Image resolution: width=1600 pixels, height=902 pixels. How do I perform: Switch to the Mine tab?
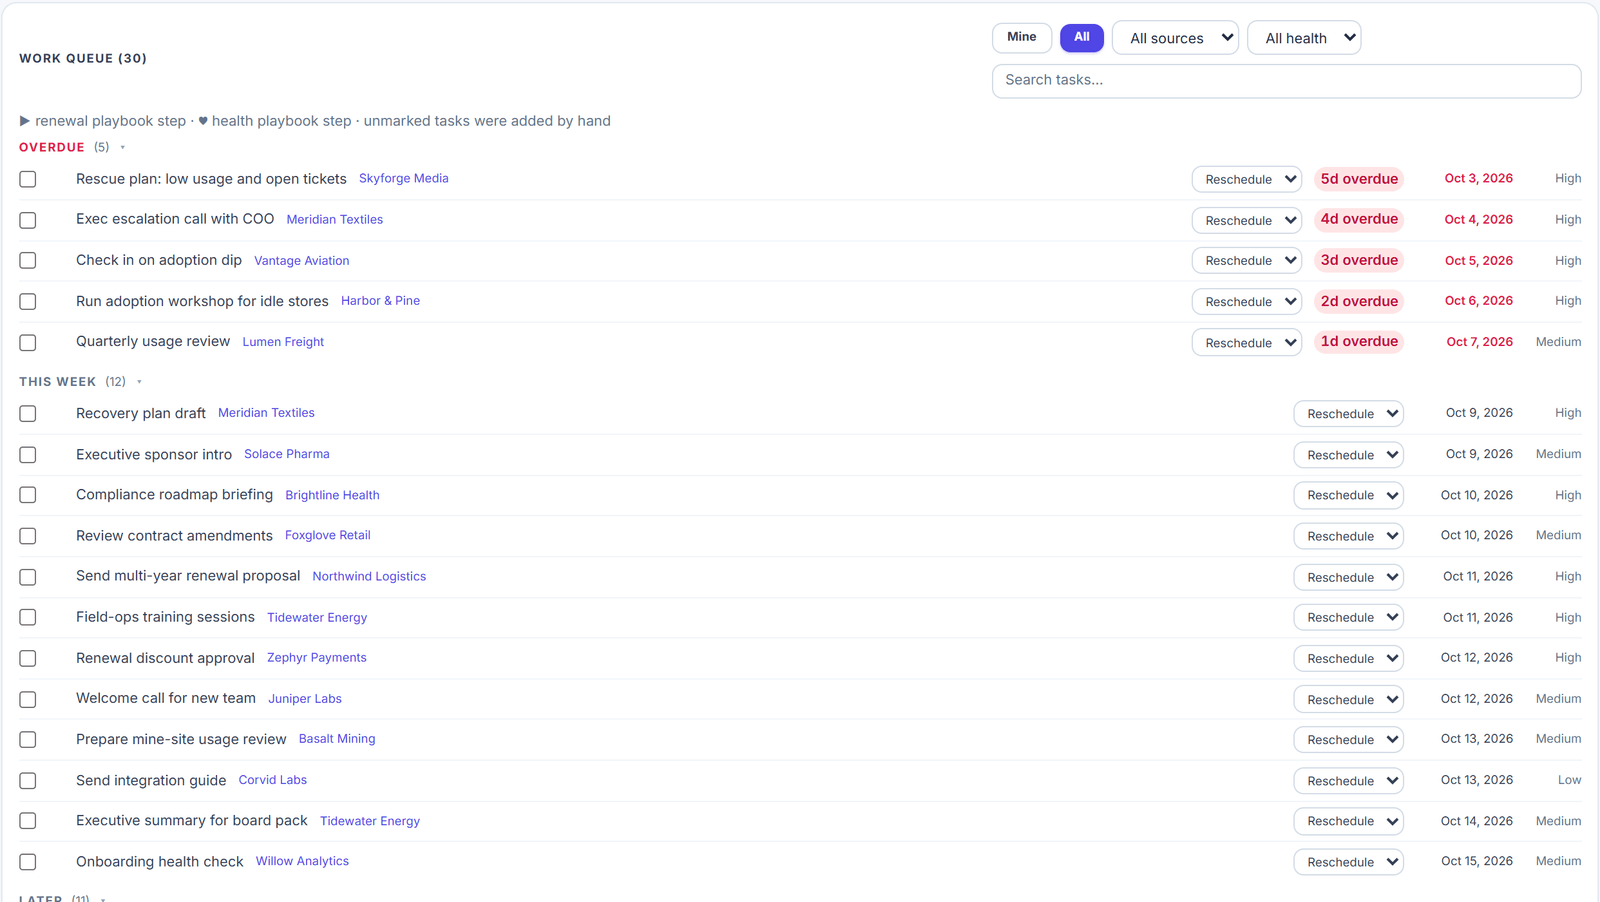[1022, 37]
